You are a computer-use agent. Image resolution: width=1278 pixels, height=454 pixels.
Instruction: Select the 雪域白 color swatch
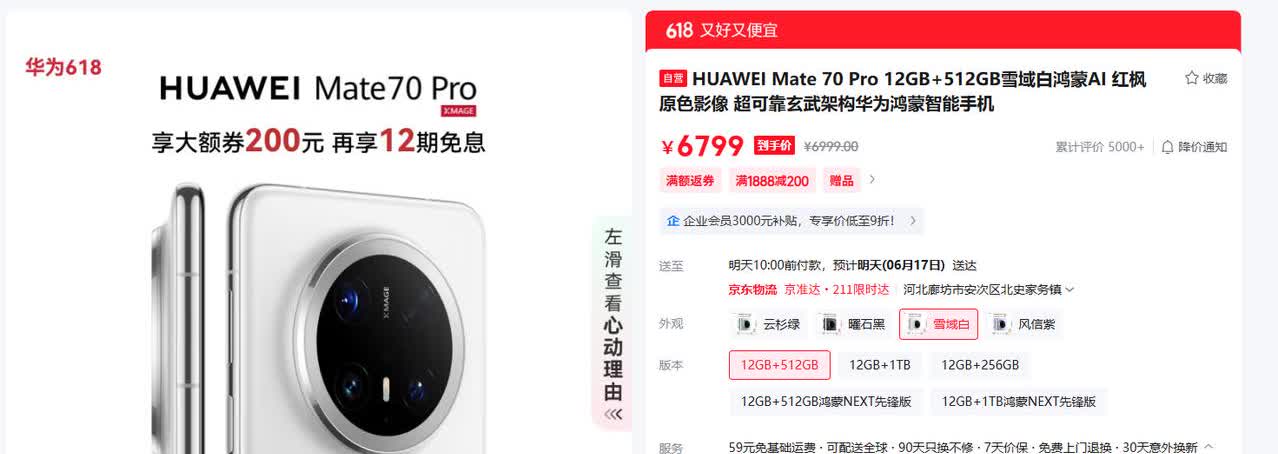(x=938, y=324)
